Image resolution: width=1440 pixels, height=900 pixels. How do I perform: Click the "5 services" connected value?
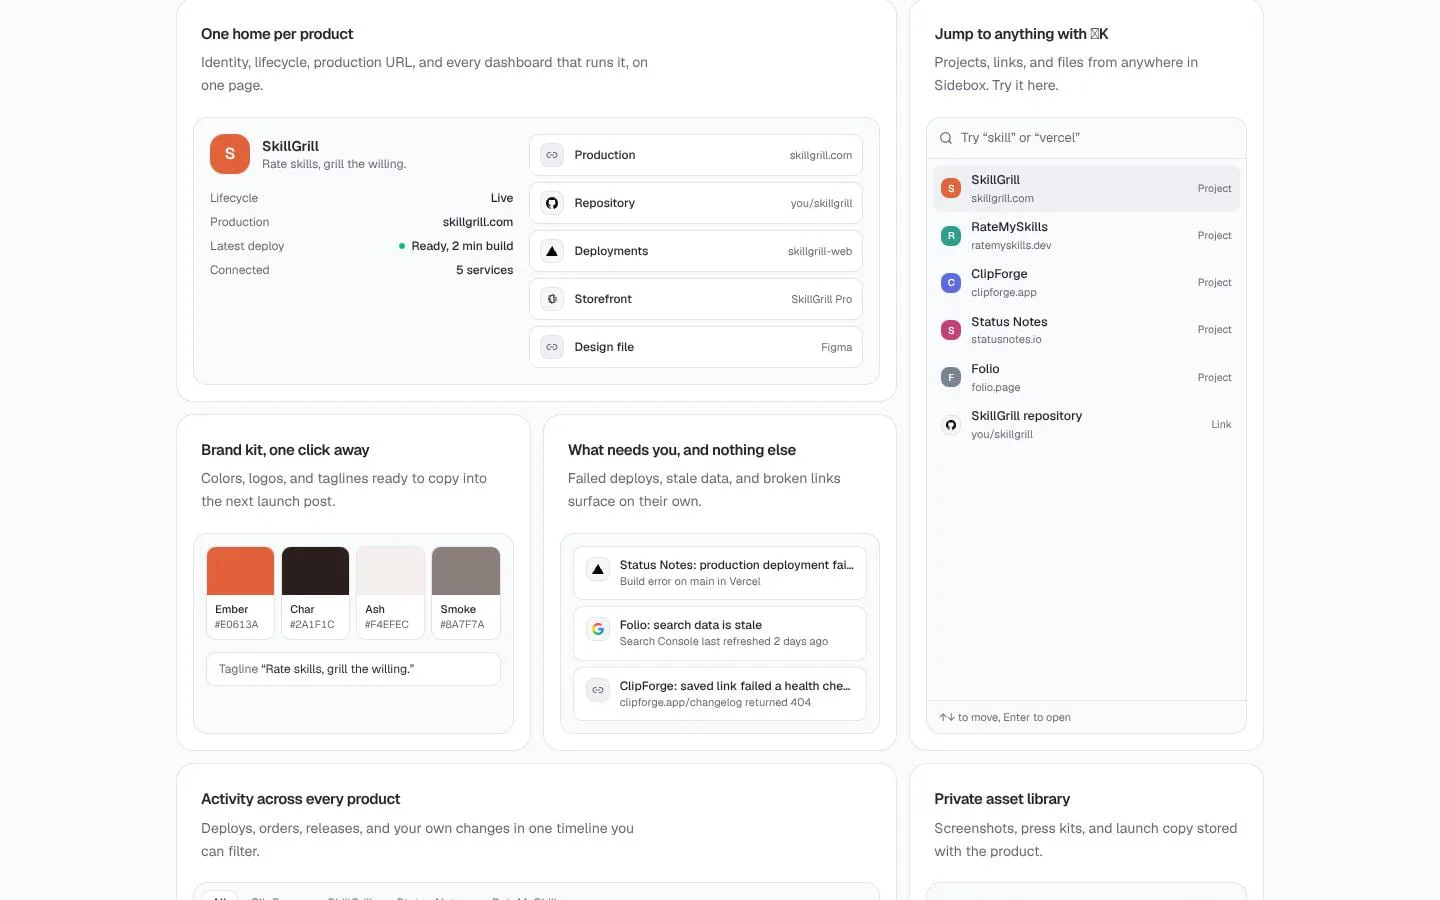(x=485, y=270)
